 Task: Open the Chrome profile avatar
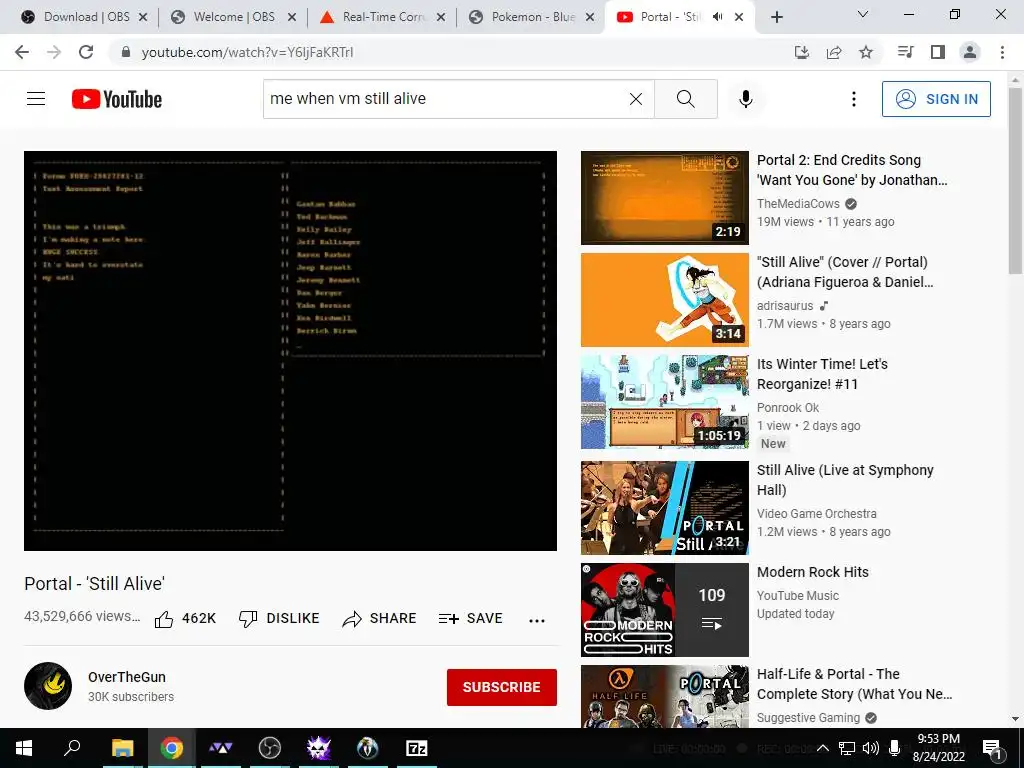click(x=970, y=52)
